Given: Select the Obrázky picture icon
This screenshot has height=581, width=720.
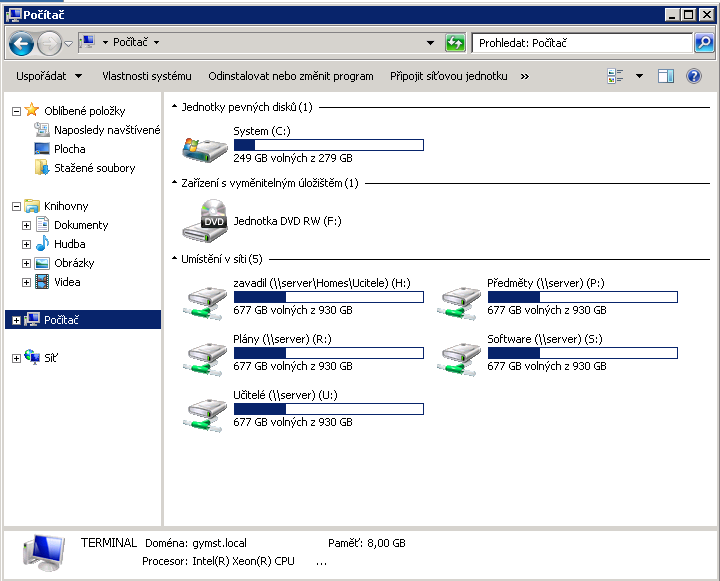Looking at the screenshot, I should click(x=42, y=263).
